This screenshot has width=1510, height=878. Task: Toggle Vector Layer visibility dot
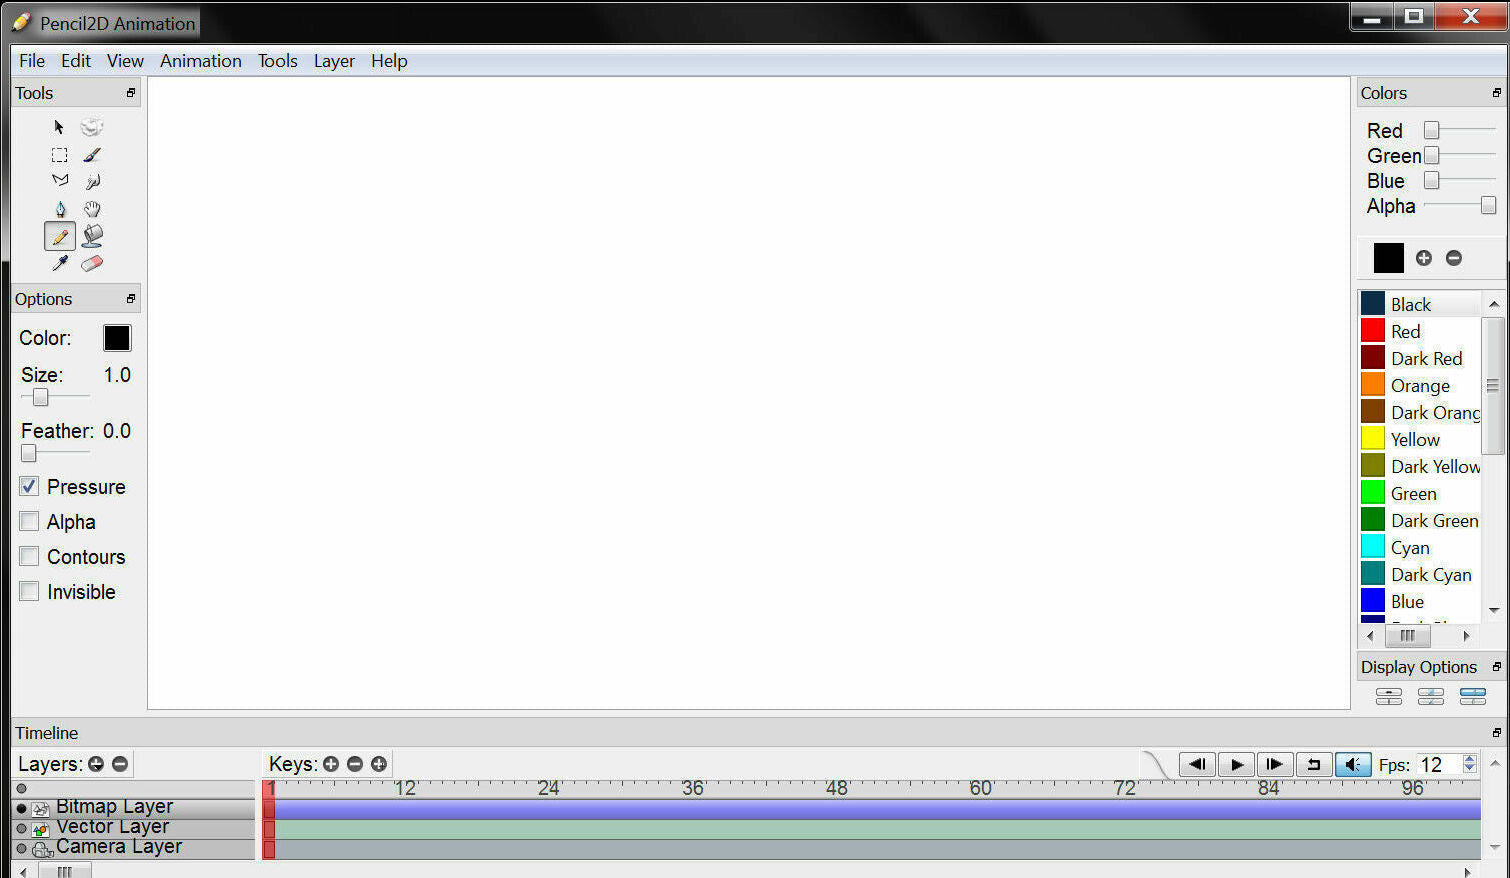[x=22, y=828]
